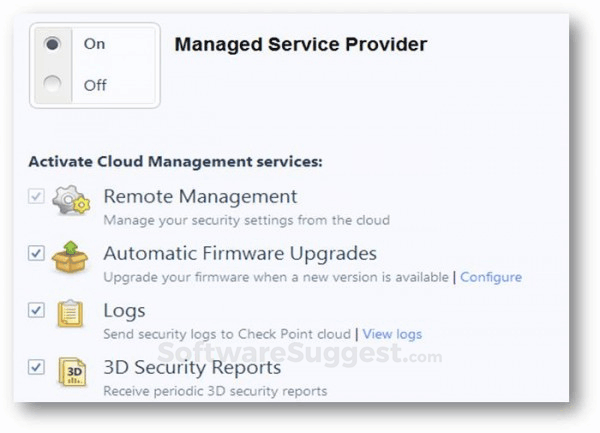
Task: Click the Managed Service Provider heading
Action: 301,45
